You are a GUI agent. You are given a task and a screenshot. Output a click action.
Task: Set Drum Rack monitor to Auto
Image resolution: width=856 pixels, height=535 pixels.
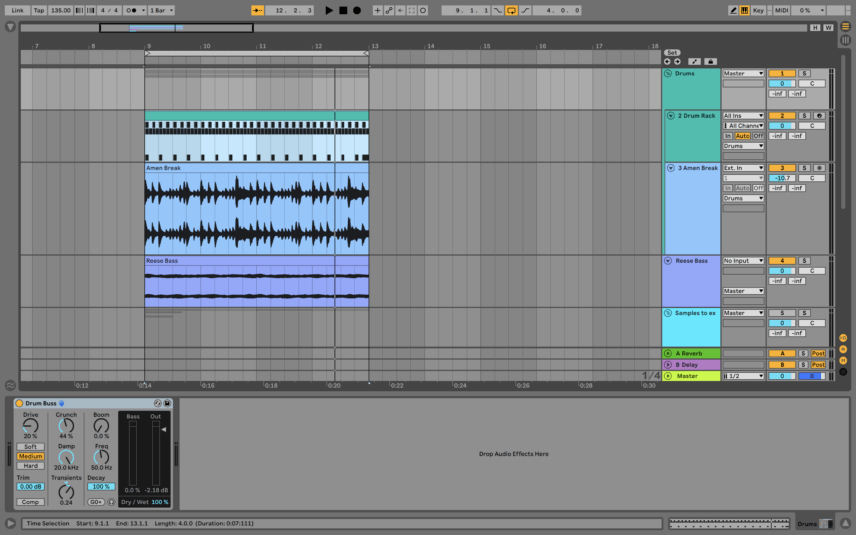tap(742, 136)
